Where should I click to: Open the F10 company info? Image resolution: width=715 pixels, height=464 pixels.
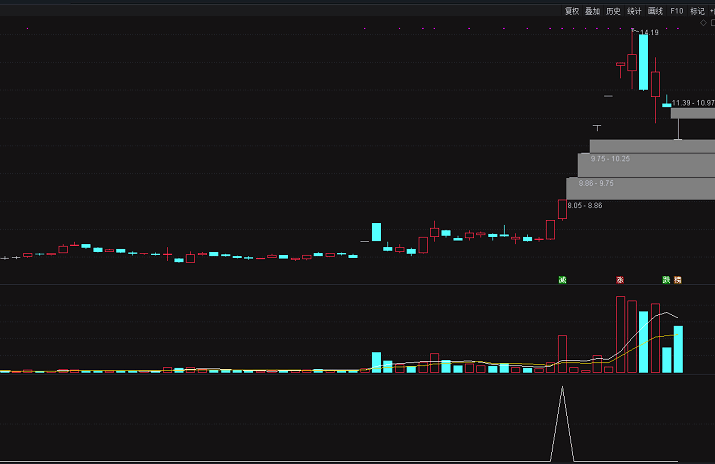pyautogui.click(x=677, y=11)
